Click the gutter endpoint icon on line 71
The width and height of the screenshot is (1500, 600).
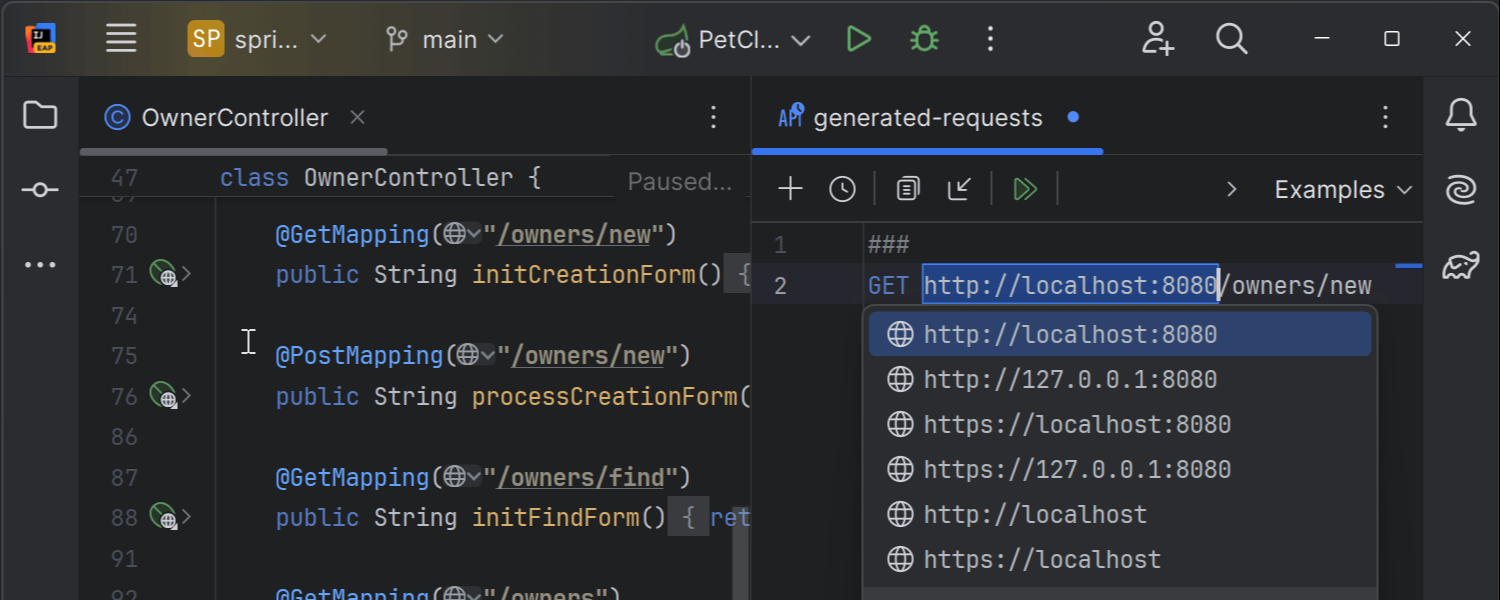(162, 274)
